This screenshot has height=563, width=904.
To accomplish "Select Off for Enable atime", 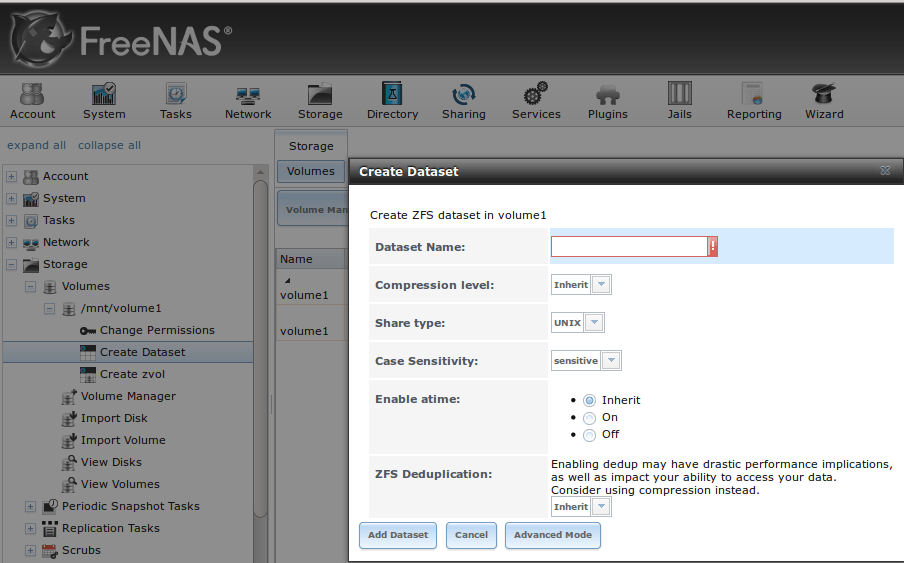I will coord(589,435).
